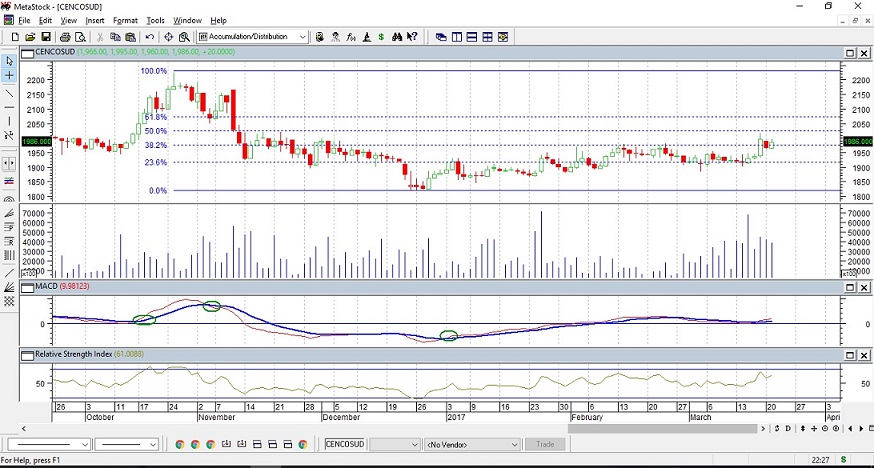This screenshot has width=874, height=468.
Task: Select the horizontal line drawing tool
Action: coord(9,106)
